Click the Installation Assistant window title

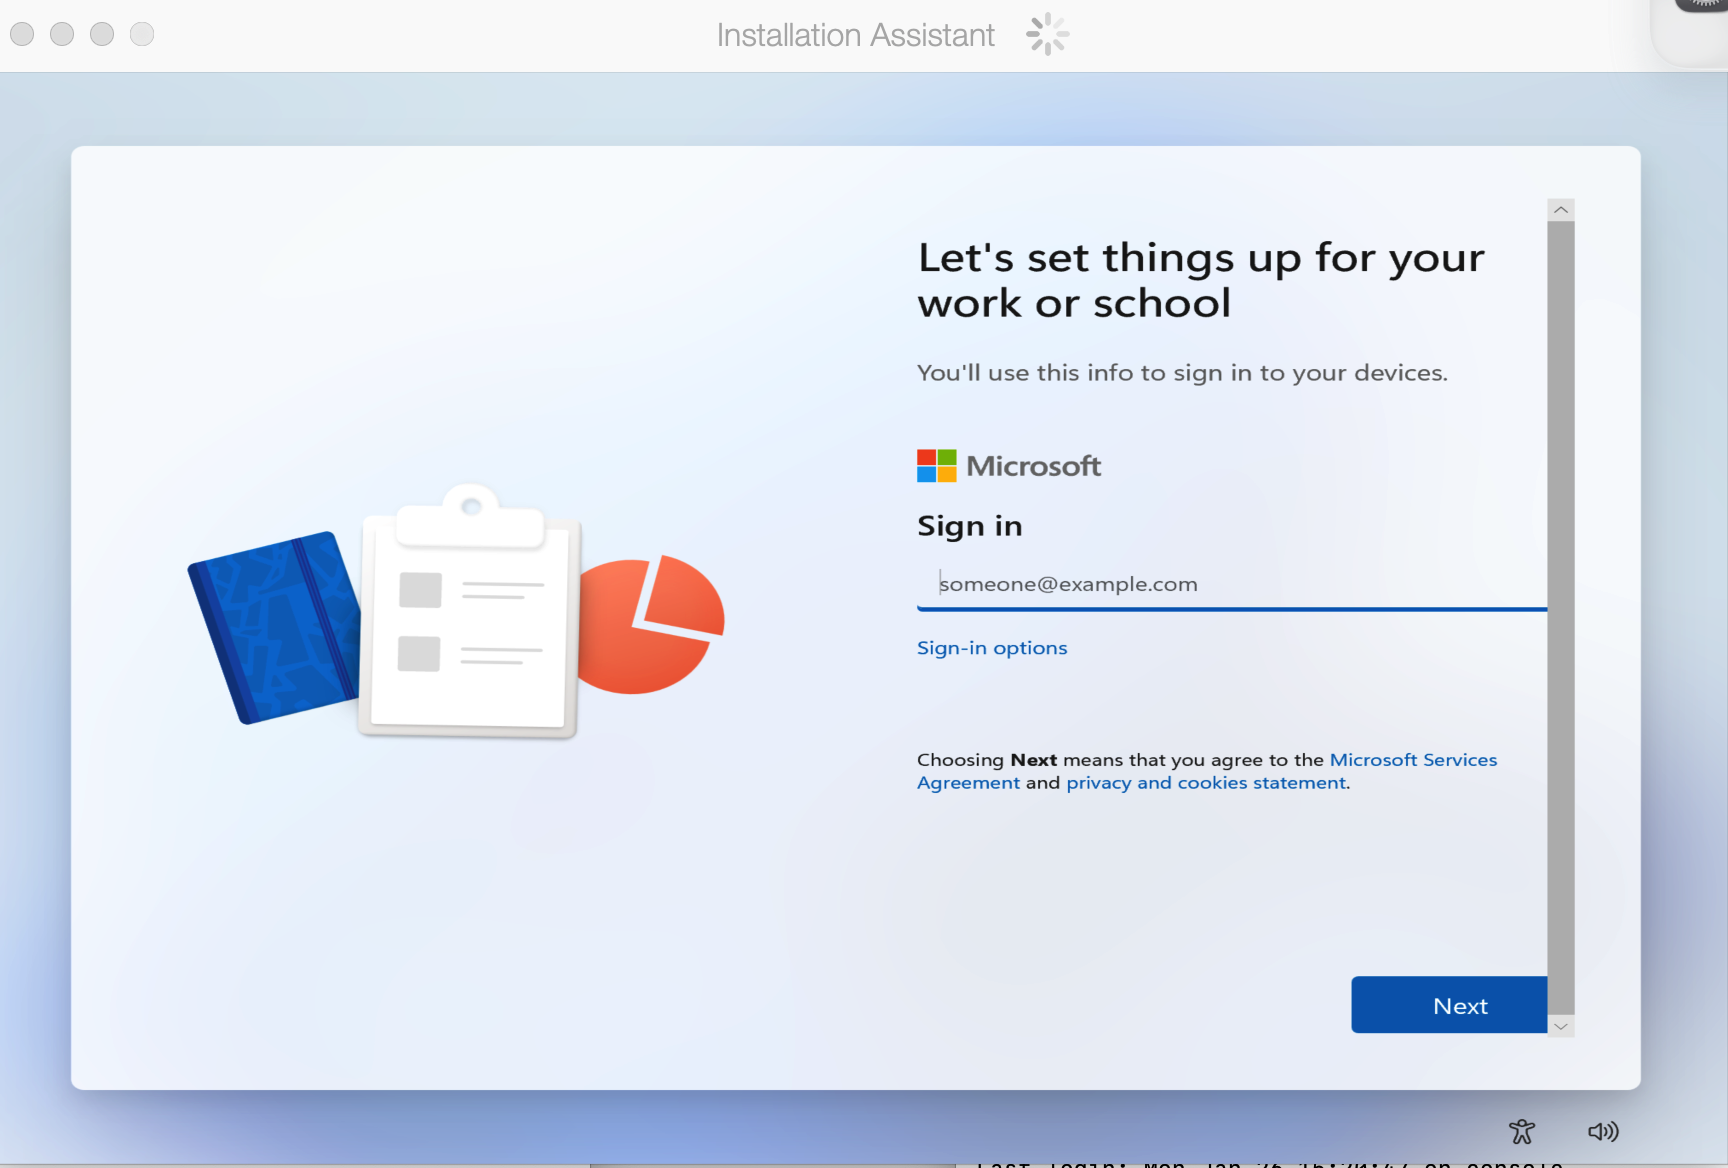pos(856,35)
